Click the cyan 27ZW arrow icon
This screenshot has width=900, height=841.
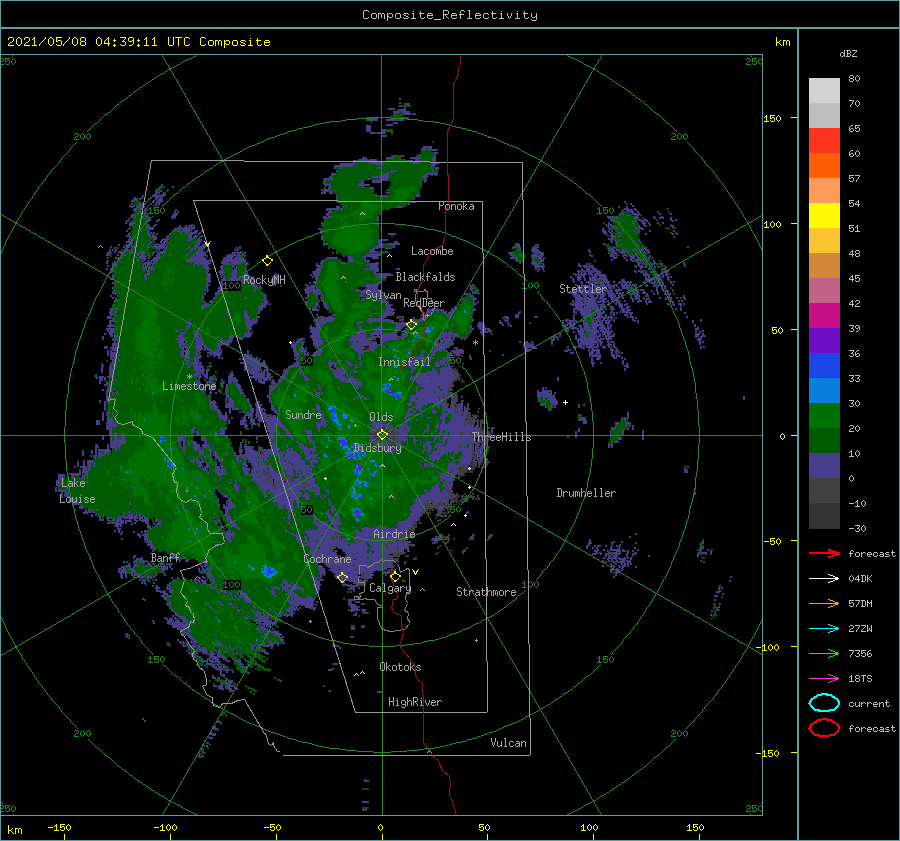(x=824, y=628)
